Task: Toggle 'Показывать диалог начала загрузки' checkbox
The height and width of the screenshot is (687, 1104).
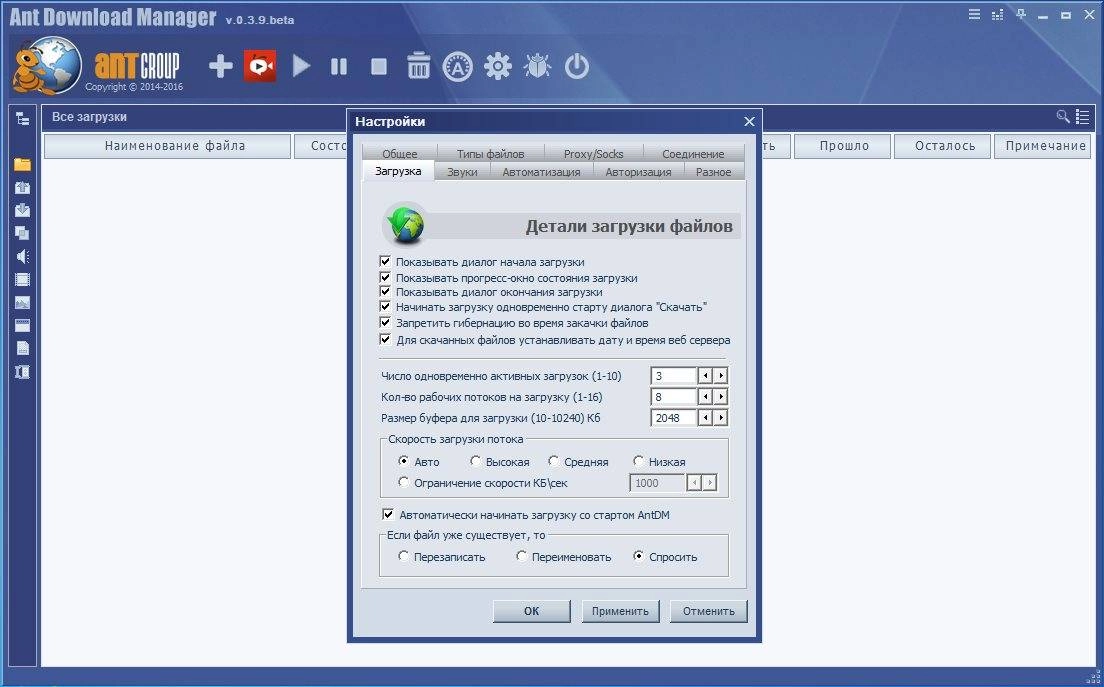Action: click(385, 262)
